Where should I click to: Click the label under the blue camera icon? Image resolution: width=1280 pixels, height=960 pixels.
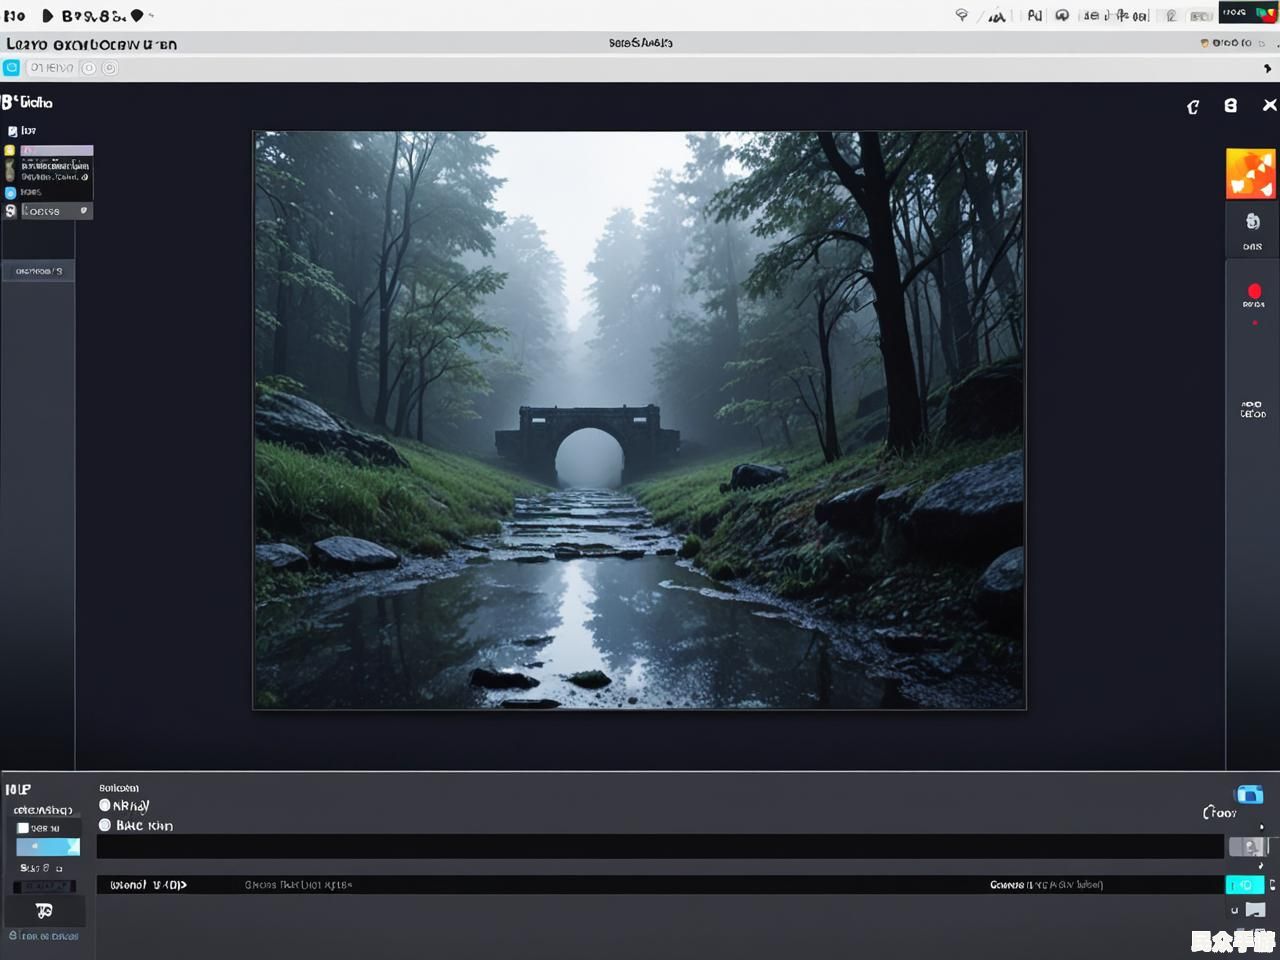click(1220, 813)
